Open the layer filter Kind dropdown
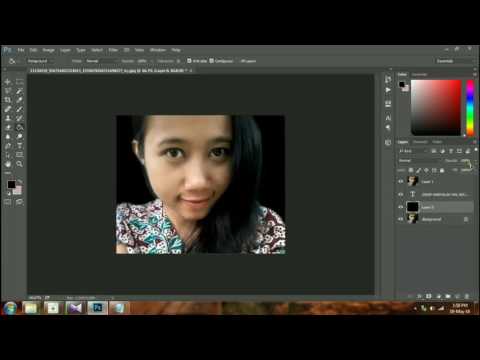Image resolution: width=480 pixels, height=360 pixels. point(413,151)
